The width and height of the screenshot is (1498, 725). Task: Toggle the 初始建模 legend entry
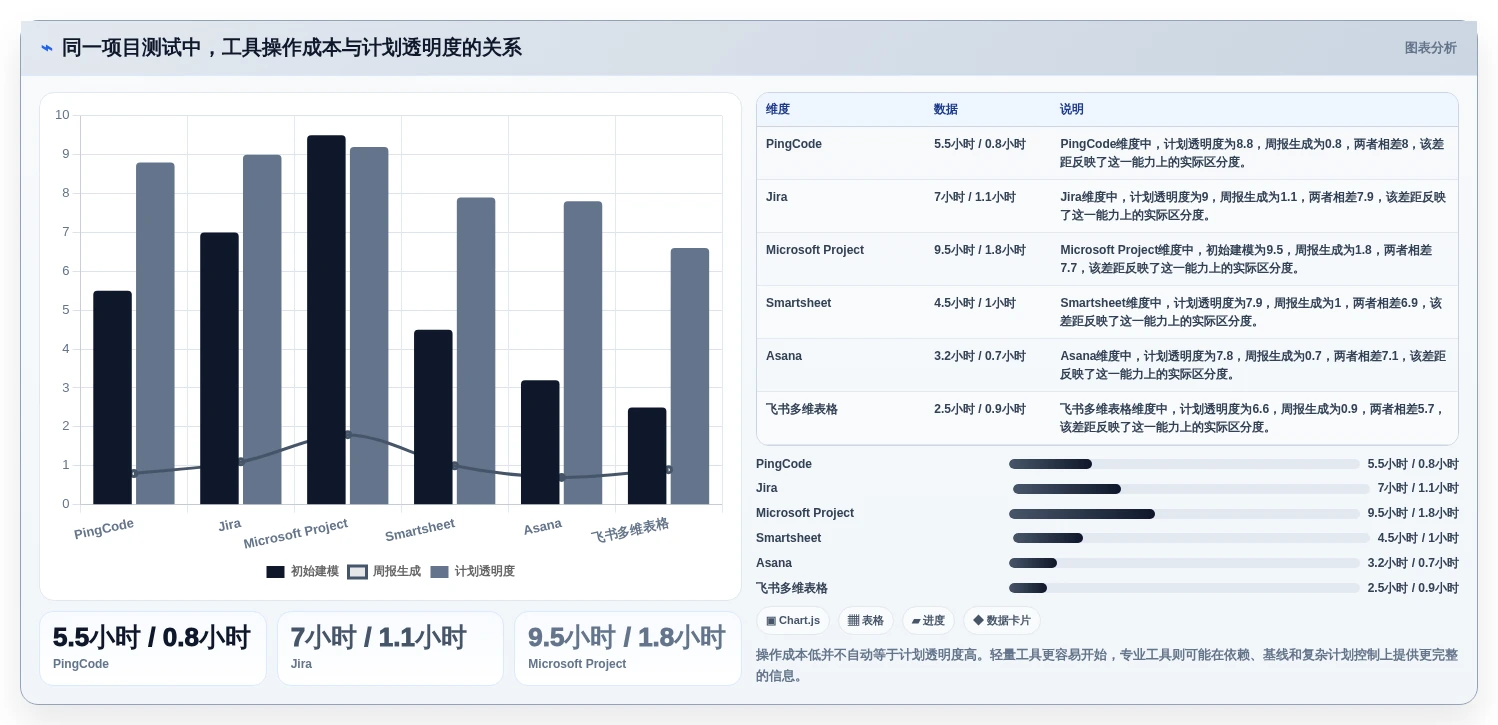click(302, 572)
